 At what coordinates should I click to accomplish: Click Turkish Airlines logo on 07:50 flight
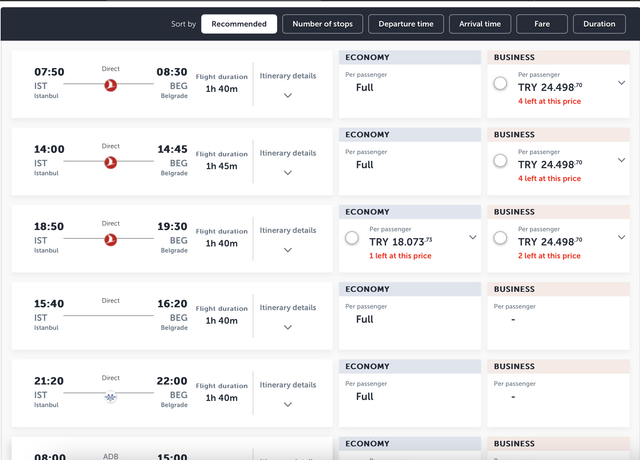110,85
